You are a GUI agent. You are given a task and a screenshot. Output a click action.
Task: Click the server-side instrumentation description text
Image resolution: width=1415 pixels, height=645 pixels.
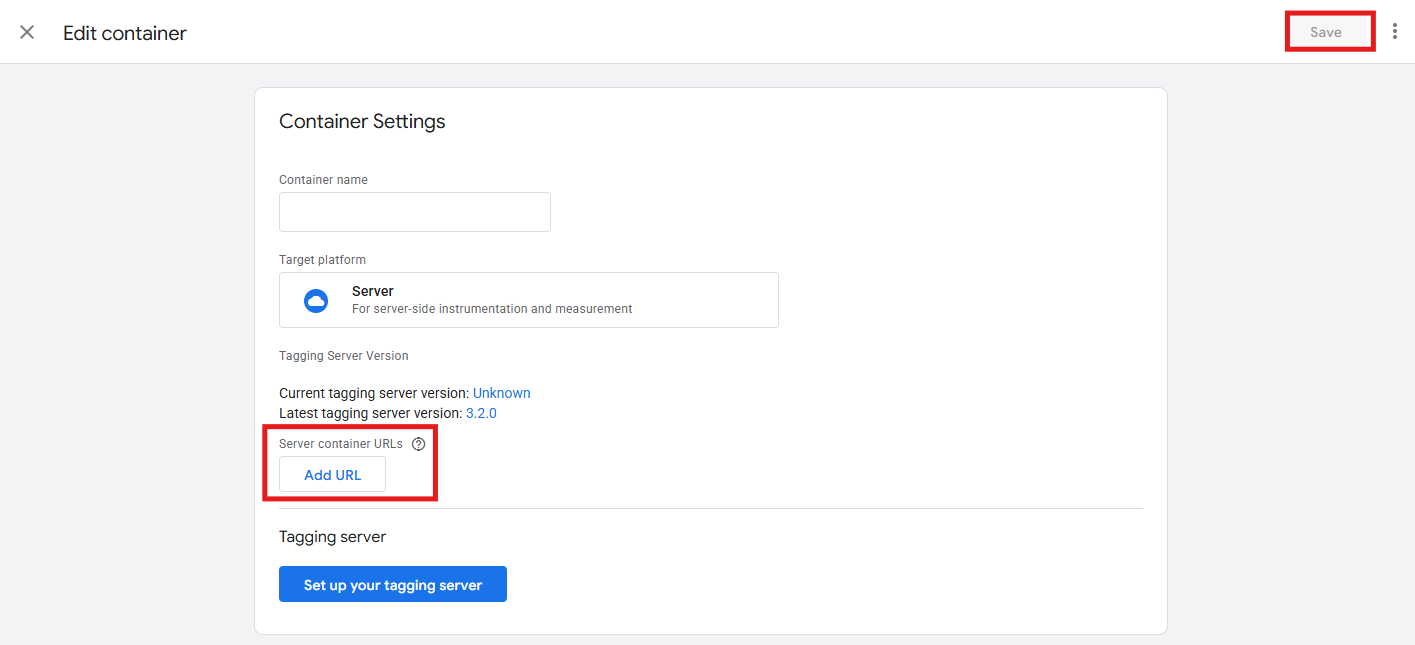point(492,309)
